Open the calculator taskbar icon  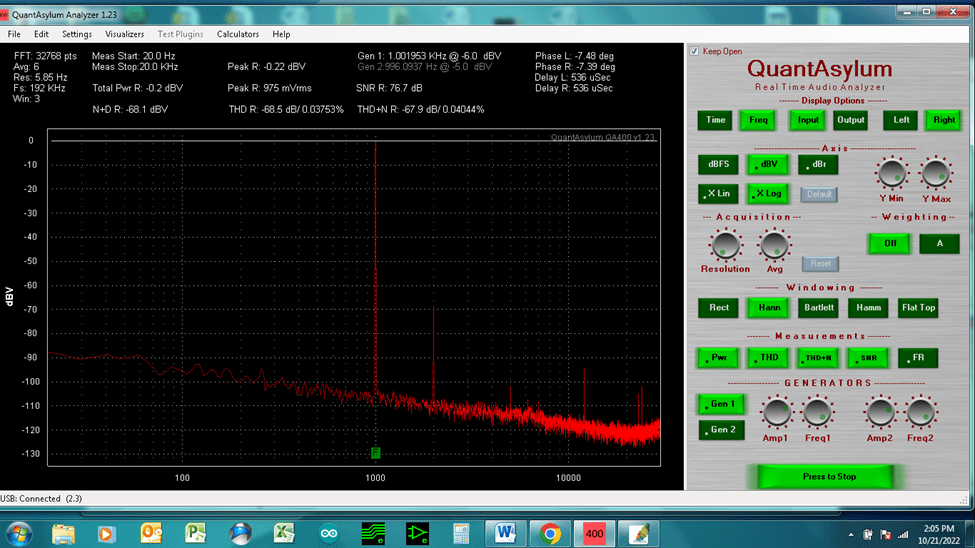[461, 534]
